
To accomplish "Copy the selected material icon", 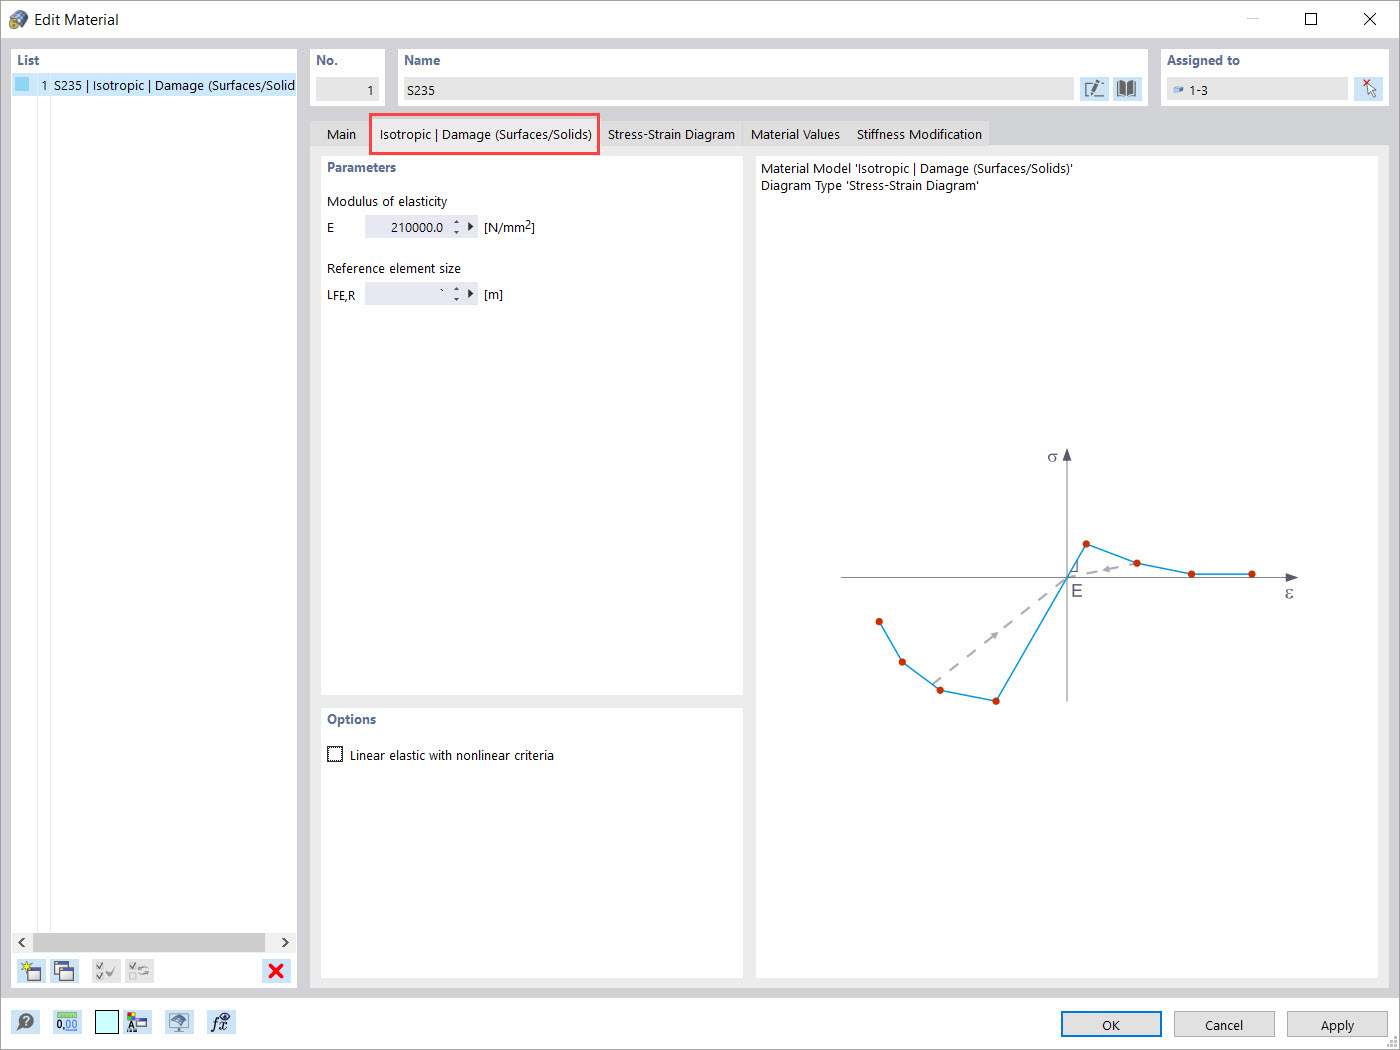I will [x=65, y=970].
